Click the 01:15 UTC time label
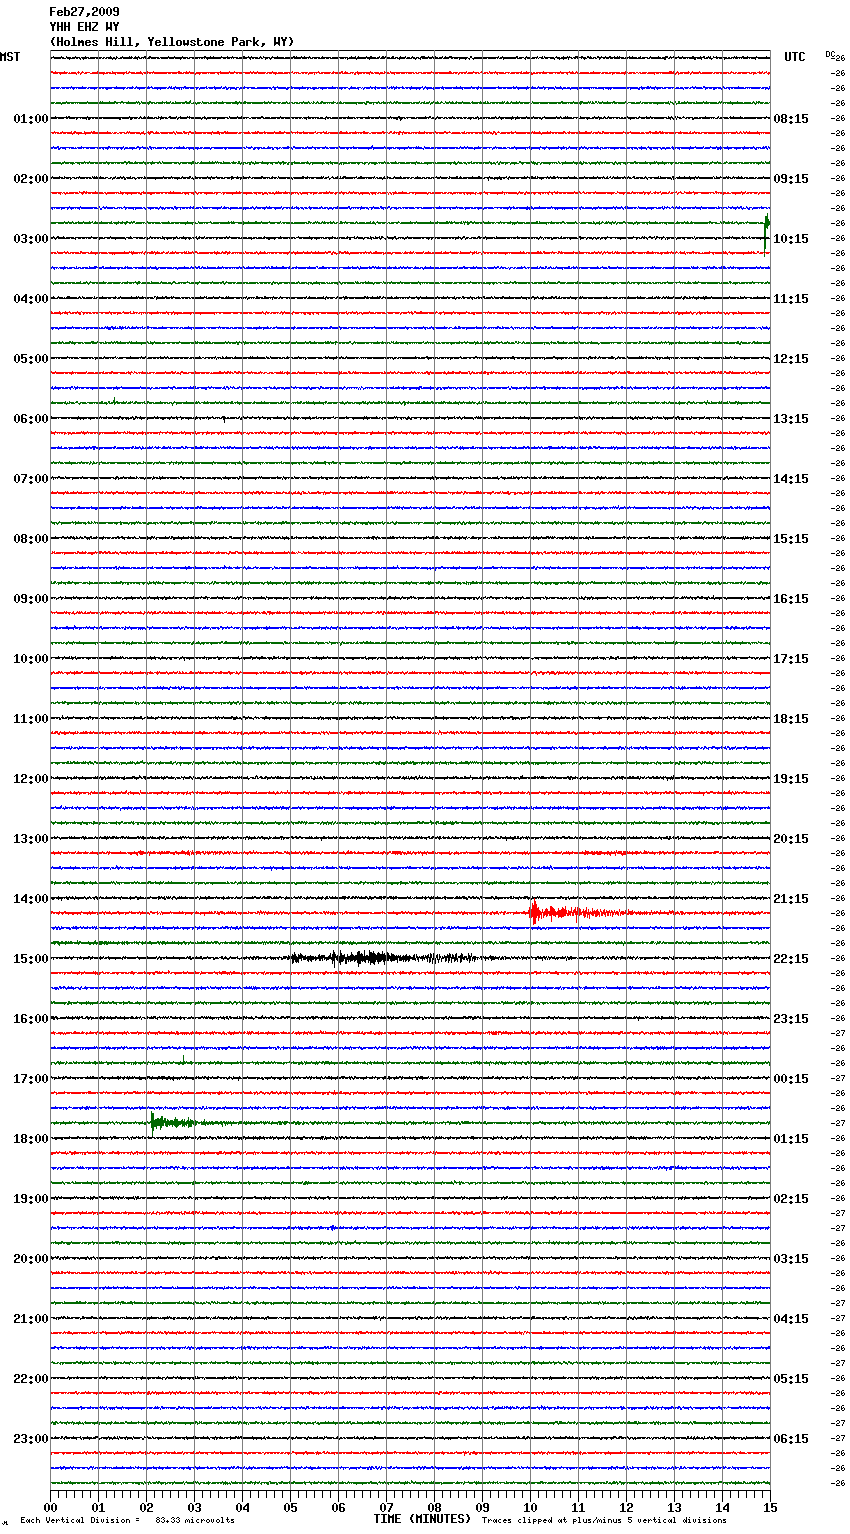 tap(791, 1139)
